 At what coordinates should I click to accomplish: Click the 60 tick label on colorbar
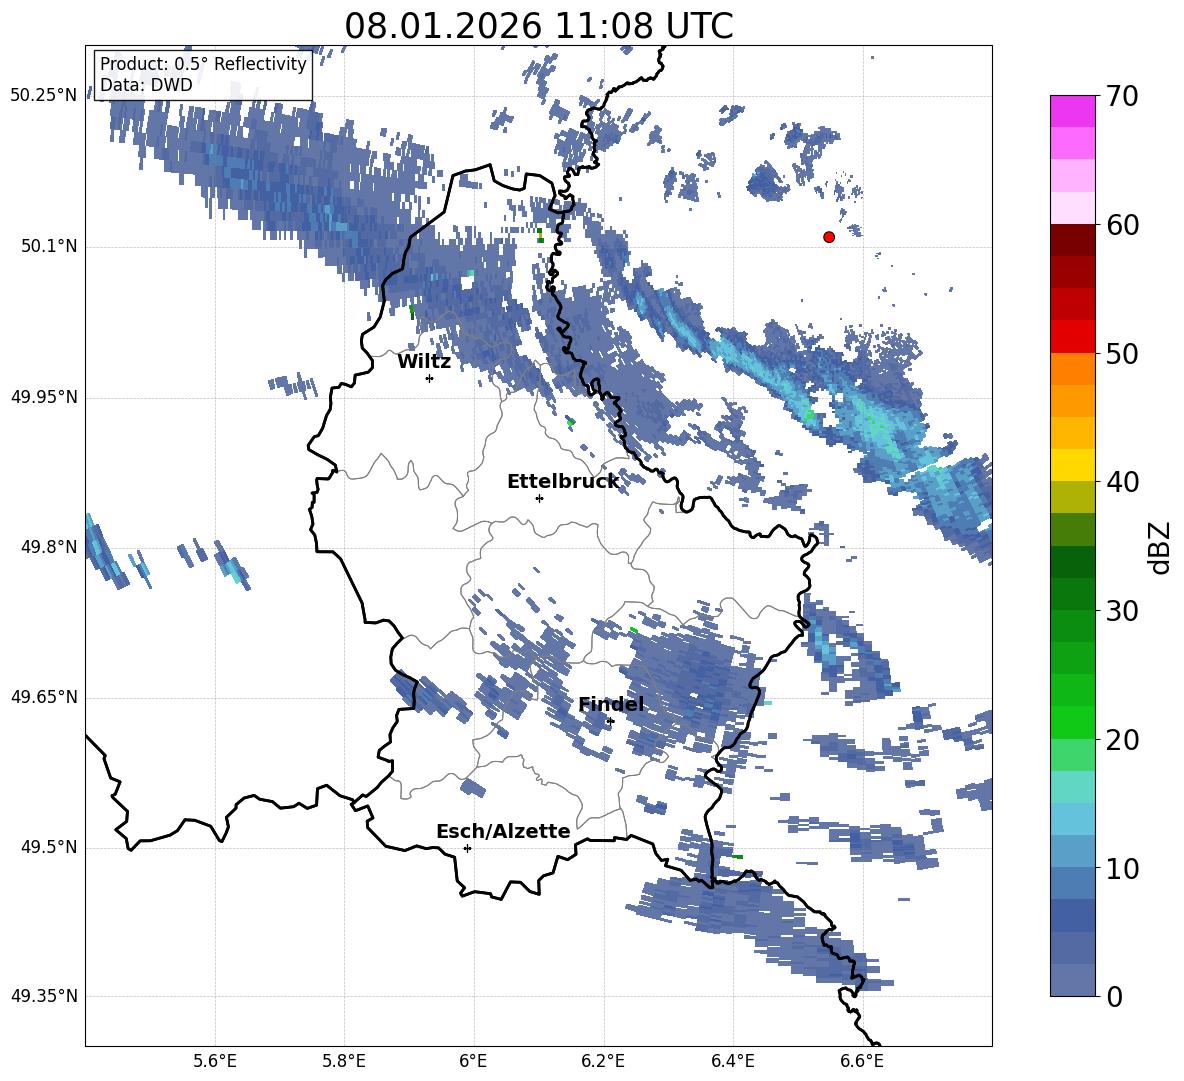pyautogui.click(x=1122, y=225)
